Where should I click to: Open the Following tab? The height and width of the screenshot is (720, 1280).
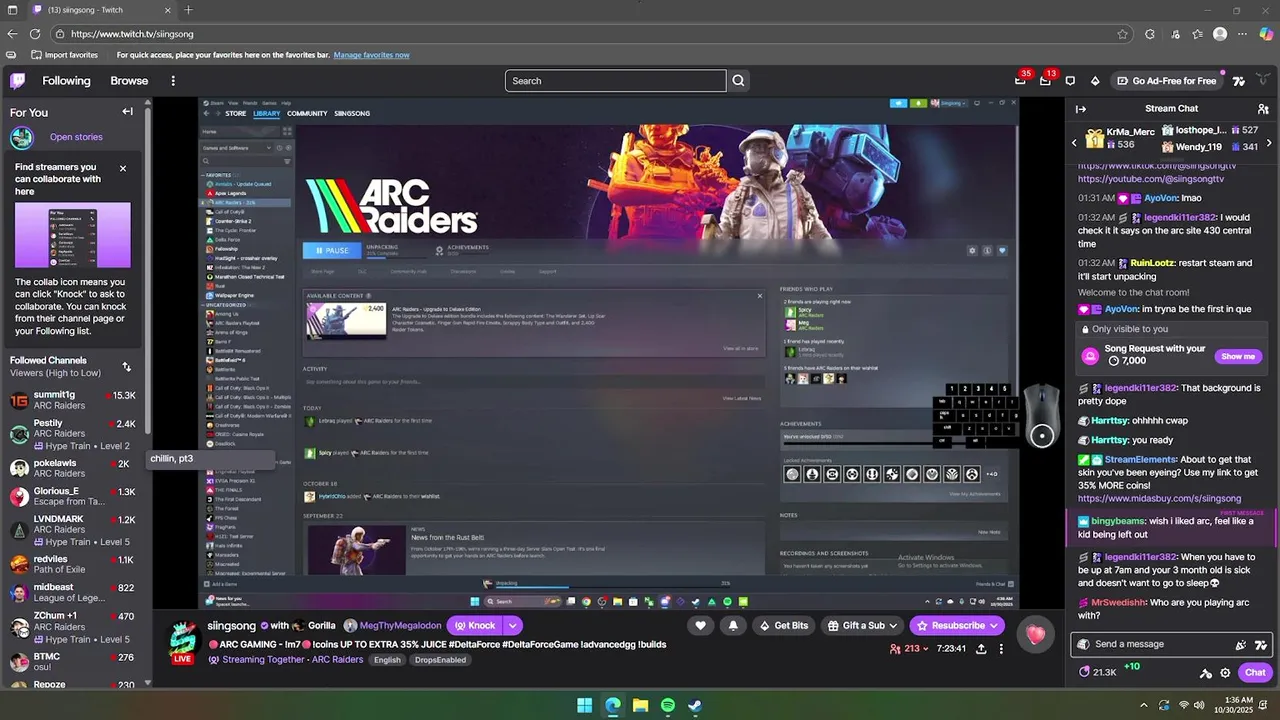tap(66, 81)
